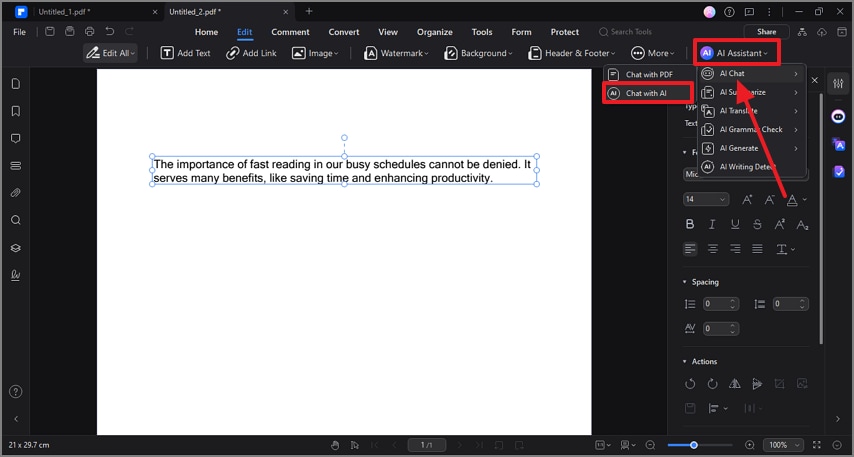Increase font size with A+ icon
854x457 pixels.
pos(747,200)
